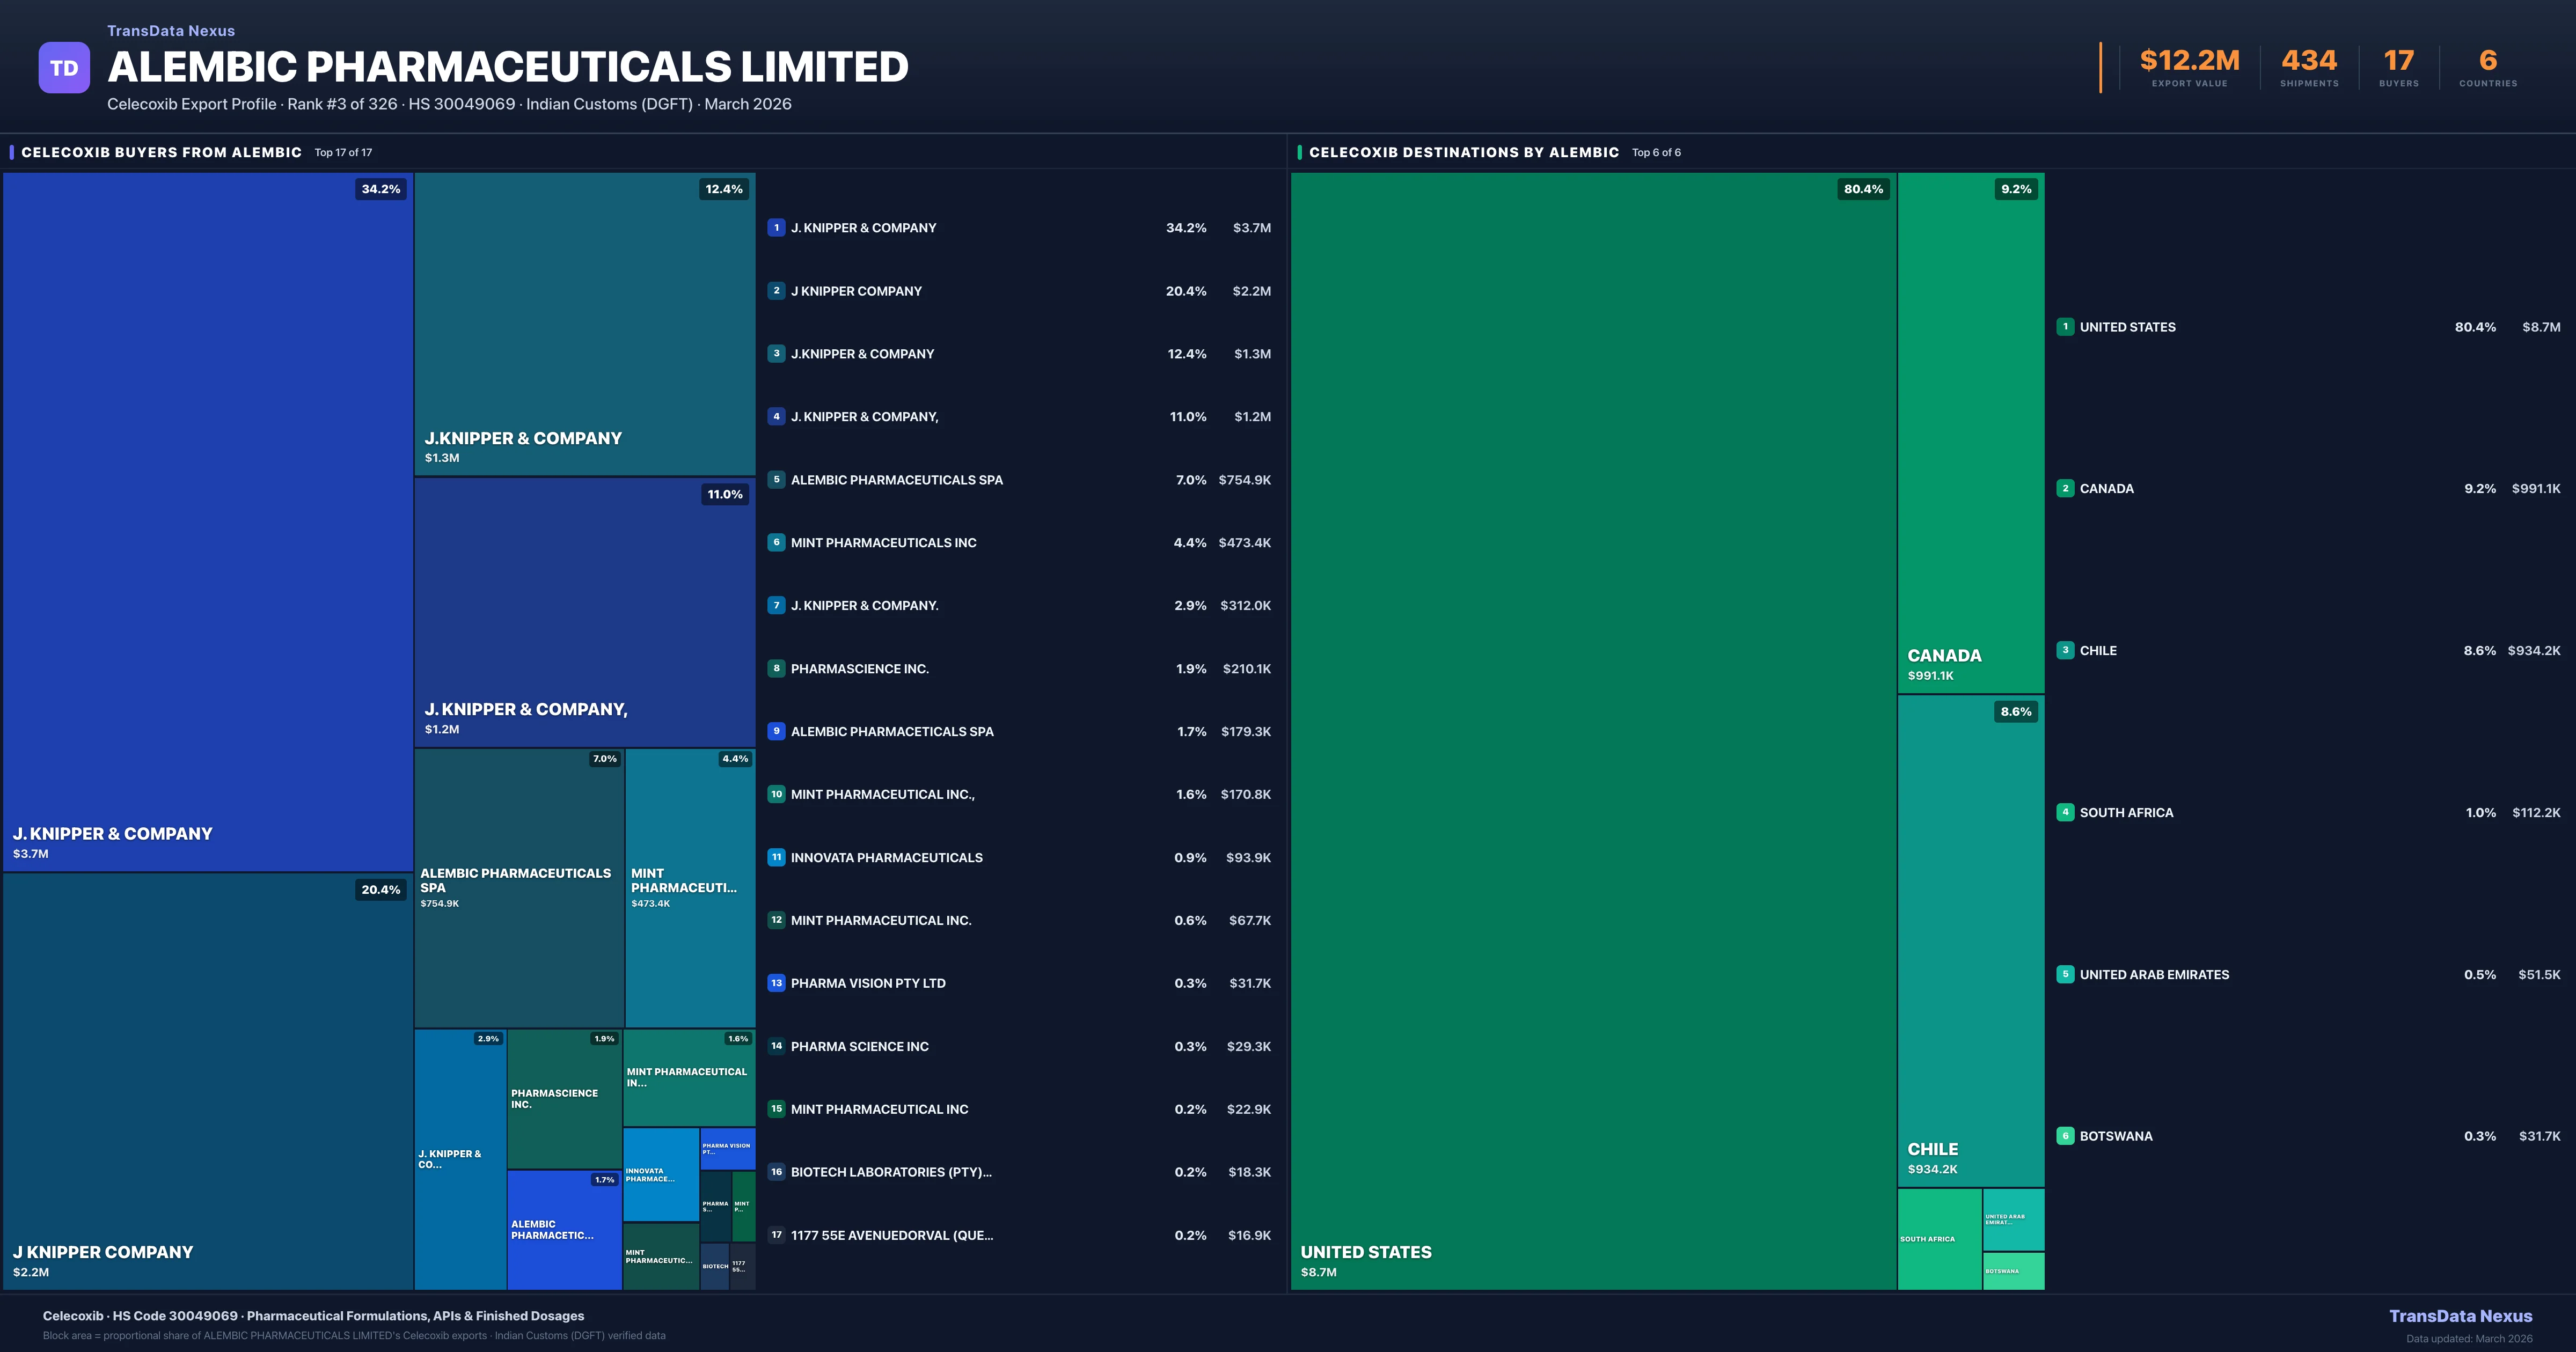The height and width of the screenshot is (1352, 2576).
Task: Switch to CELECOXIB BUYERS FROM ALEMBIC panel
Action: pyautogui.click(x=161, y=152)
